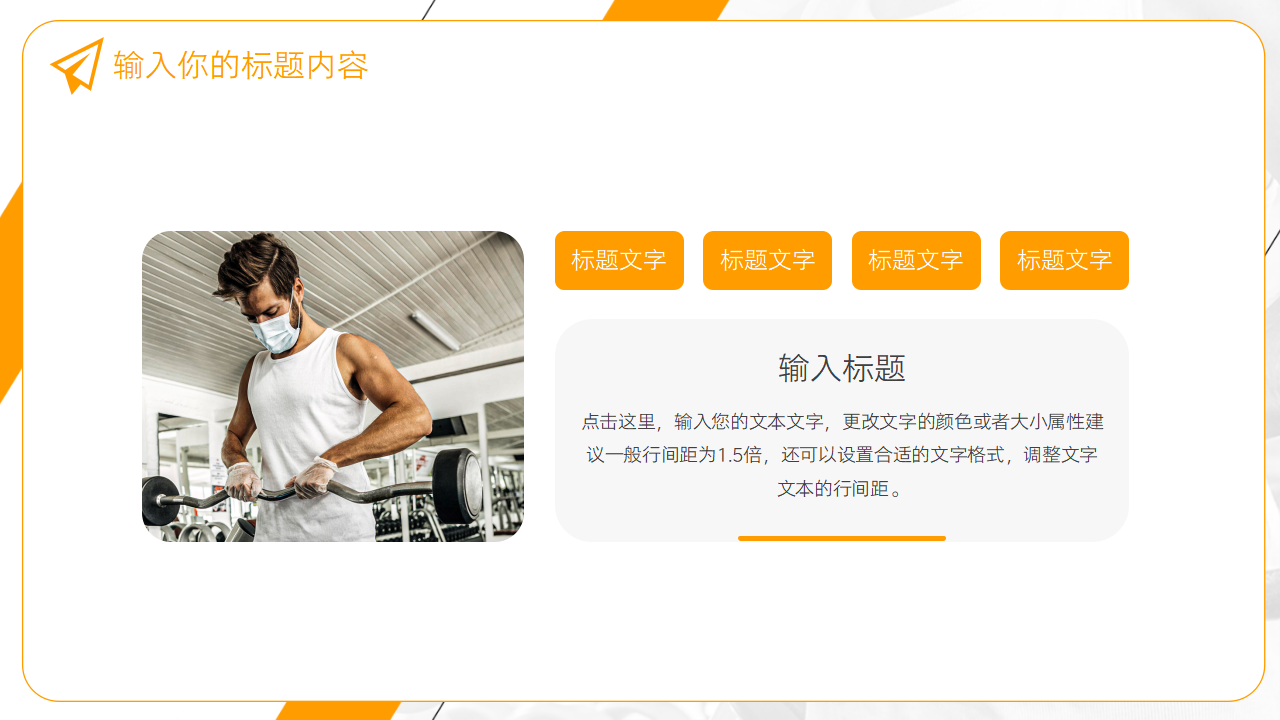Click the thin black diagonal line at the bottom

point(438,710)
